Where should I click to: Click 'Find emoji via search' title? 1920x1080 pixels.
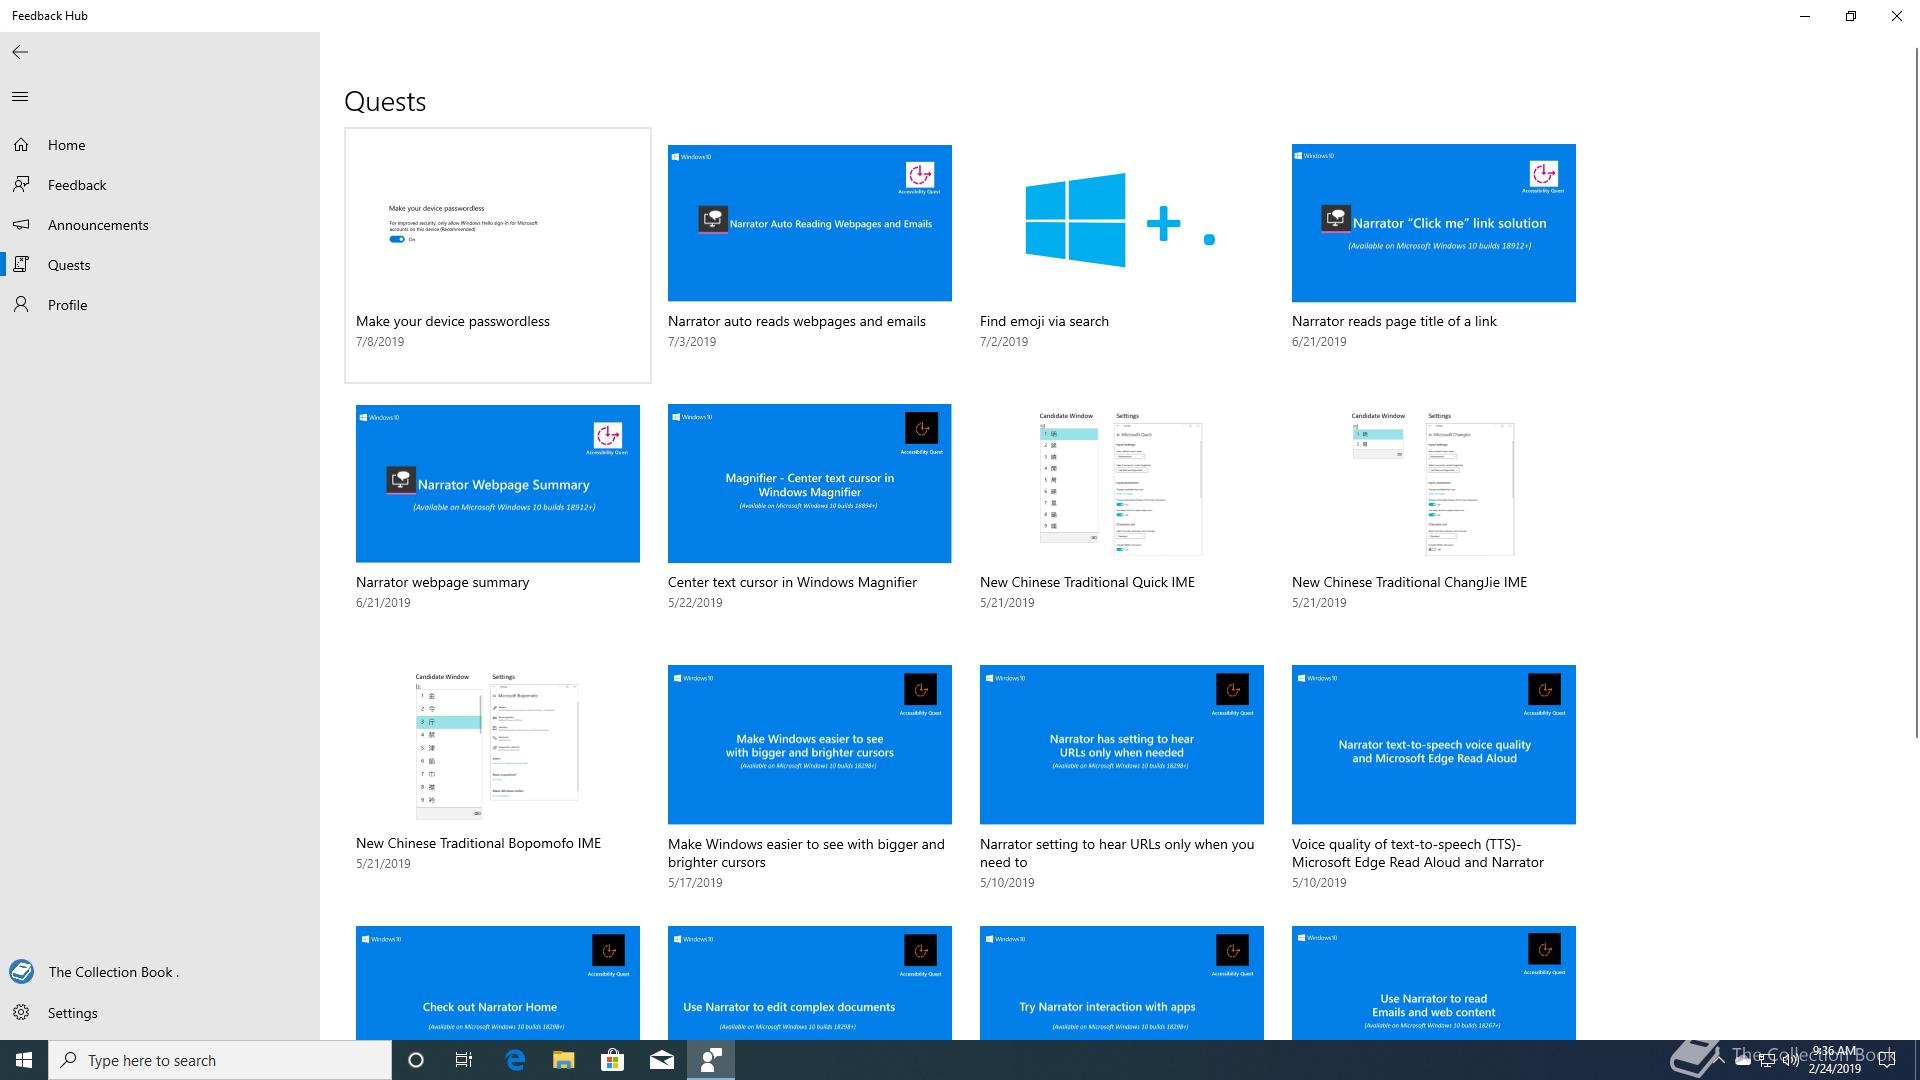point(1044,321)
